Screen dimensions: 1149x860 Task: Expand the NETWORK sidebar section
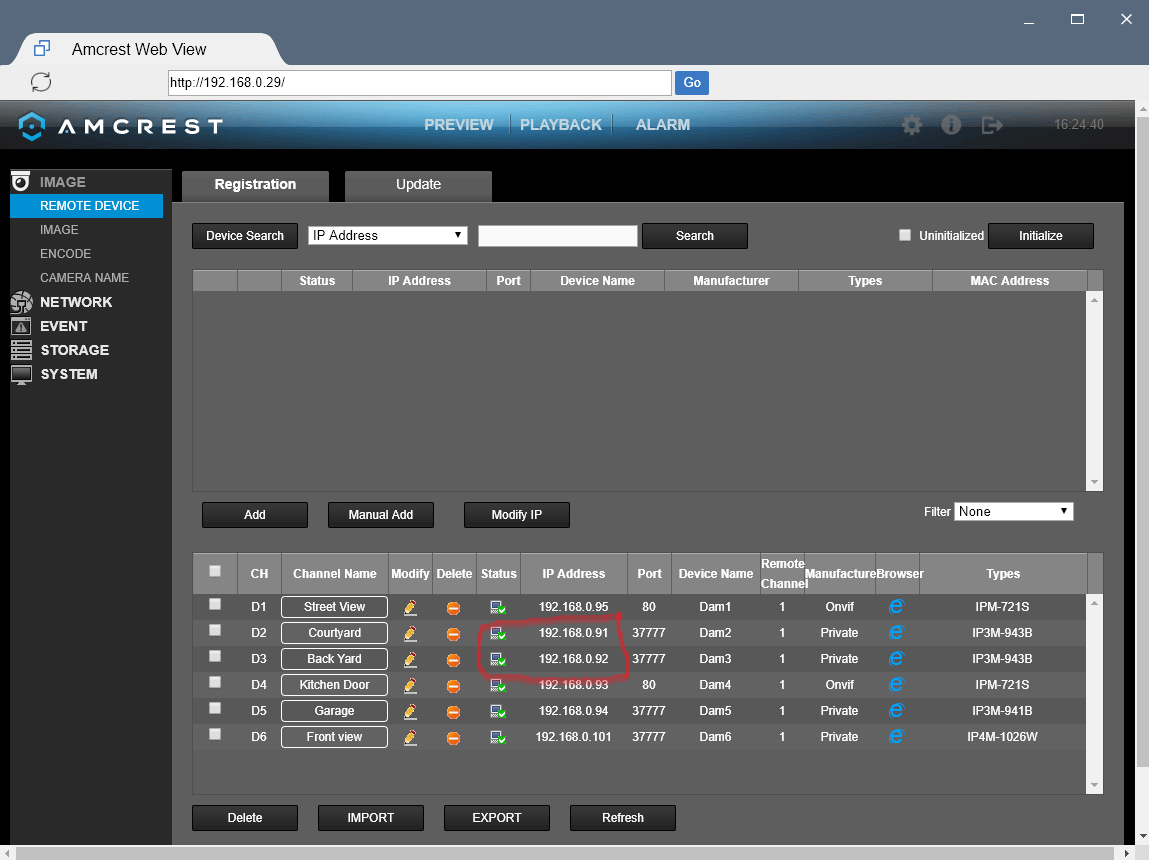pyautogui.click(x=75, y=302)
